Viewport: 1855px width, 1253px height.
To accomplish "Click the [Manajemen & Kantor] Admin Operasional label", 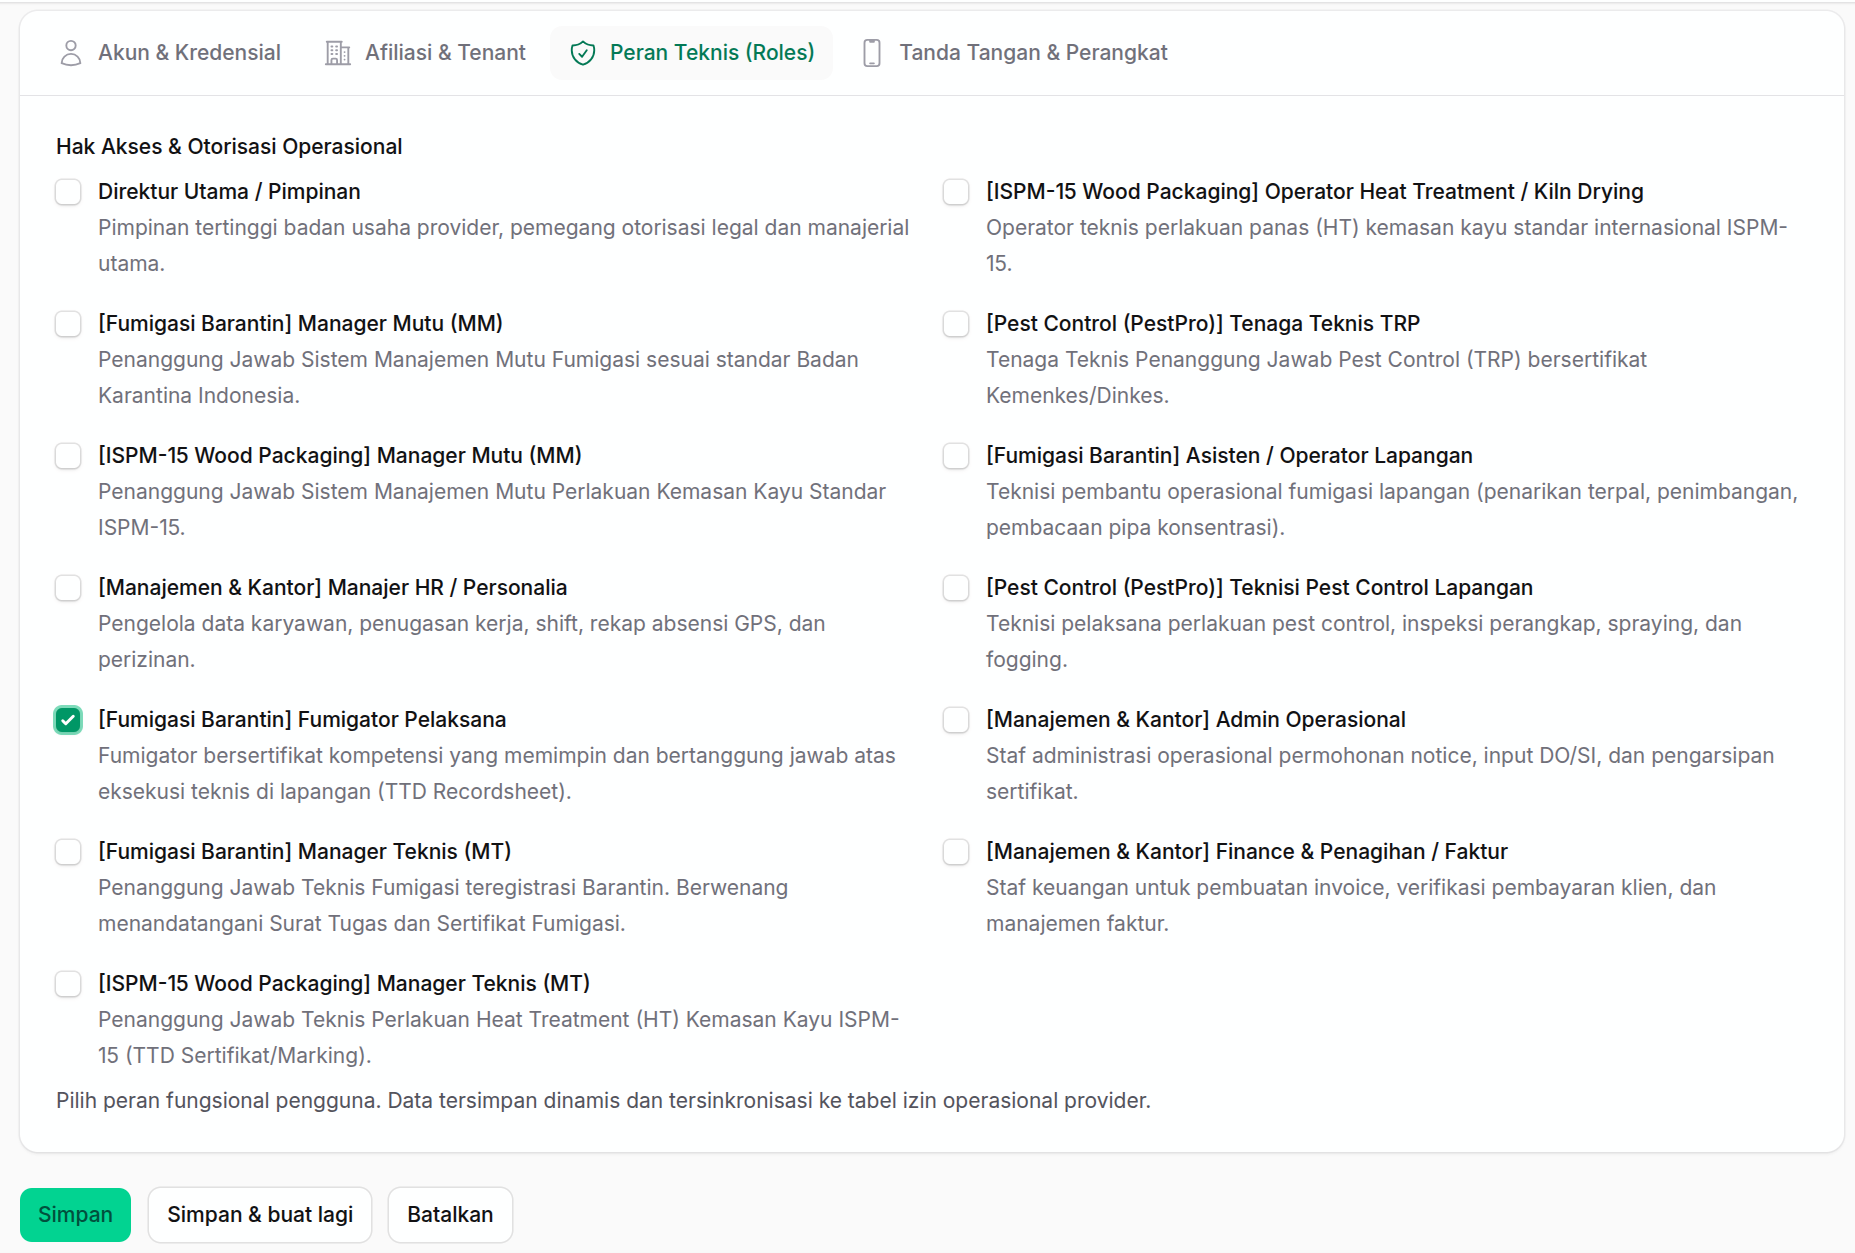I will coord(1196,720).
